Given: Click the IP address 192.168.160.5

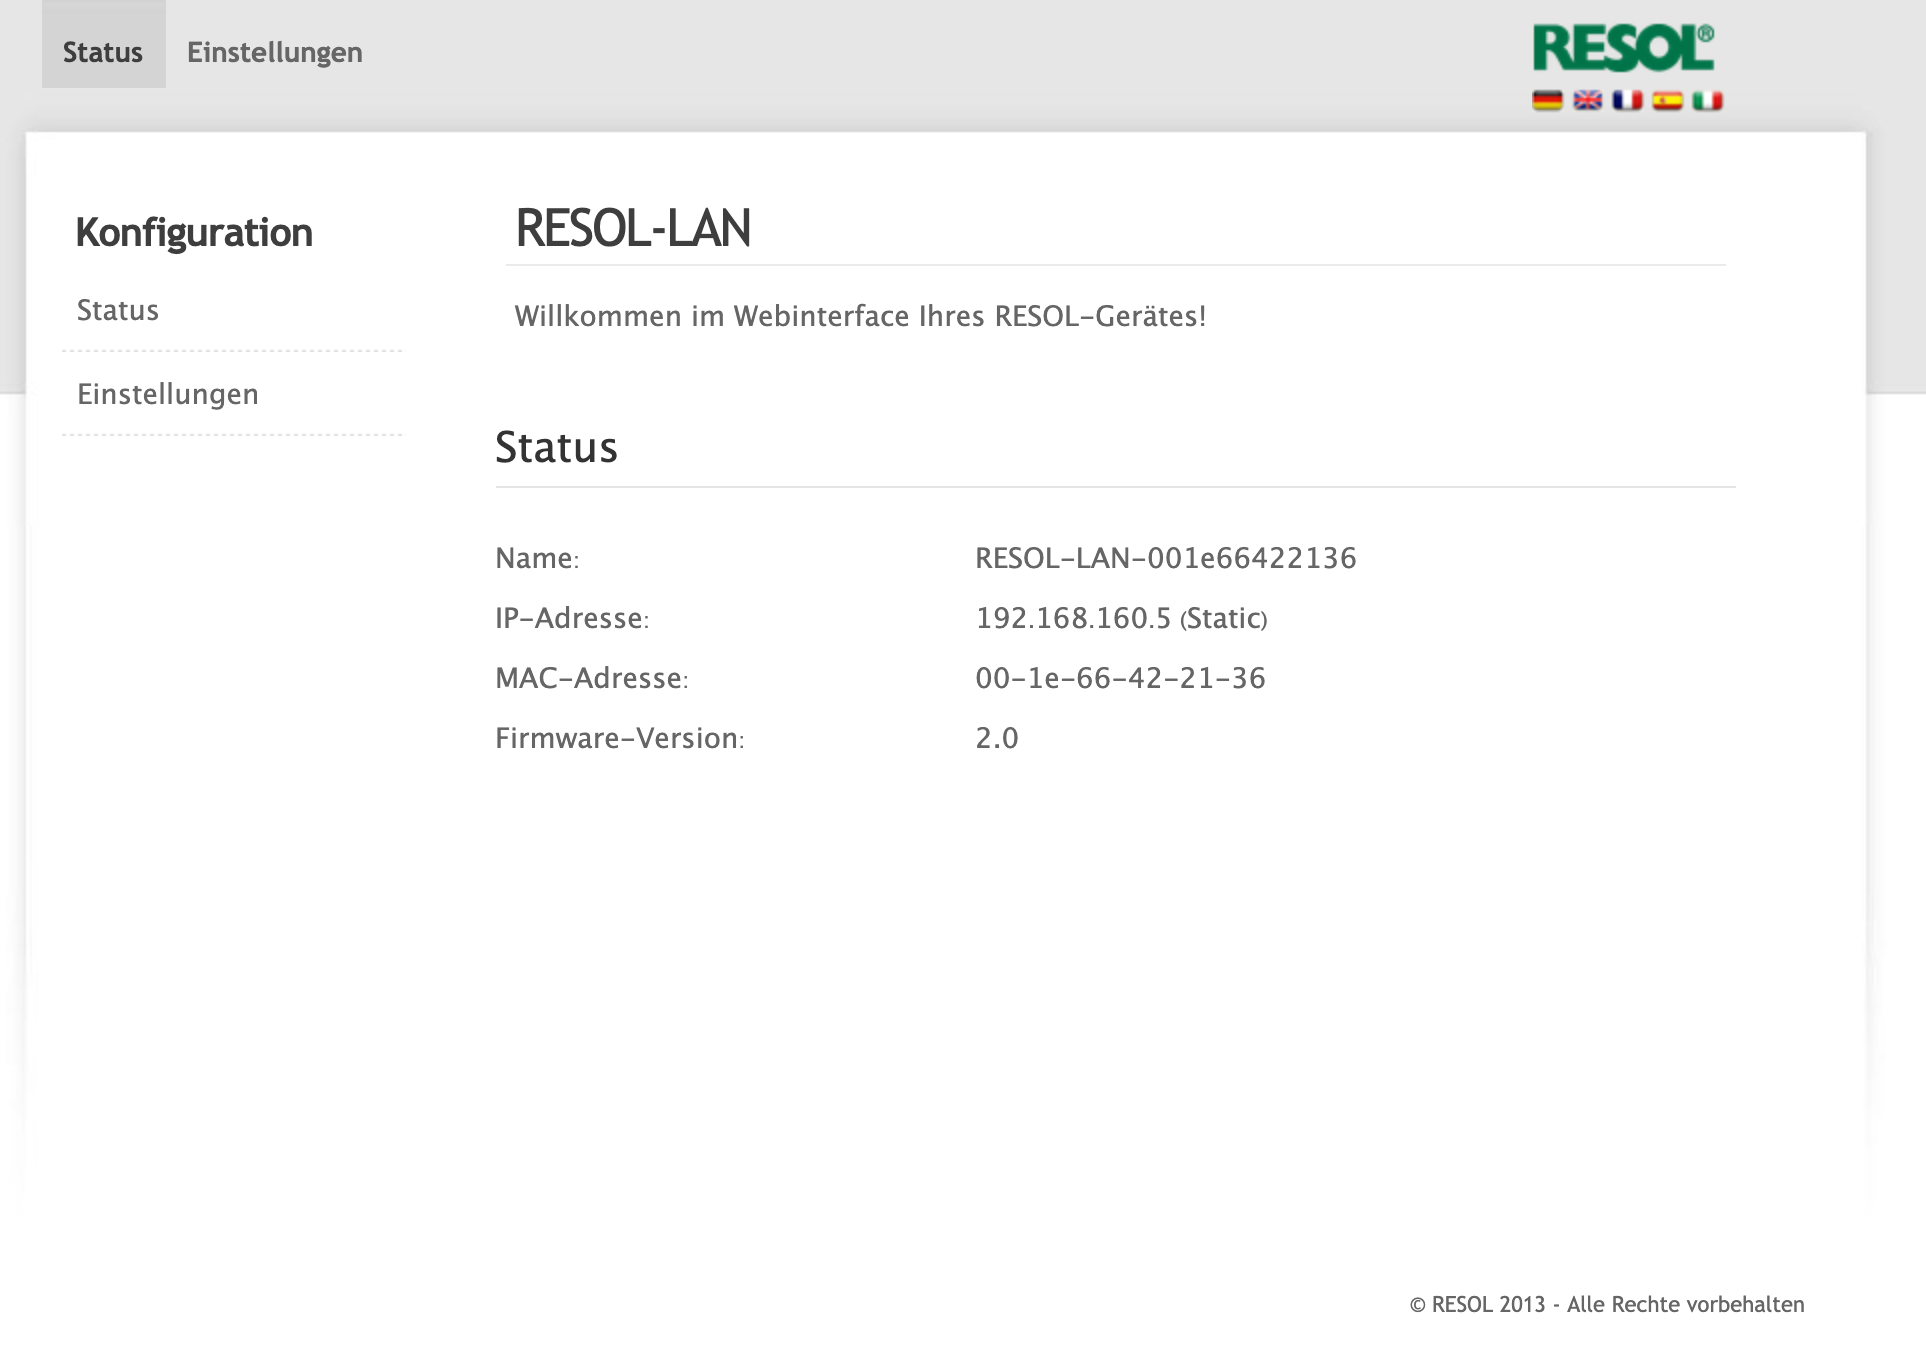Looking at the screenshot, I should [1073, 618].
